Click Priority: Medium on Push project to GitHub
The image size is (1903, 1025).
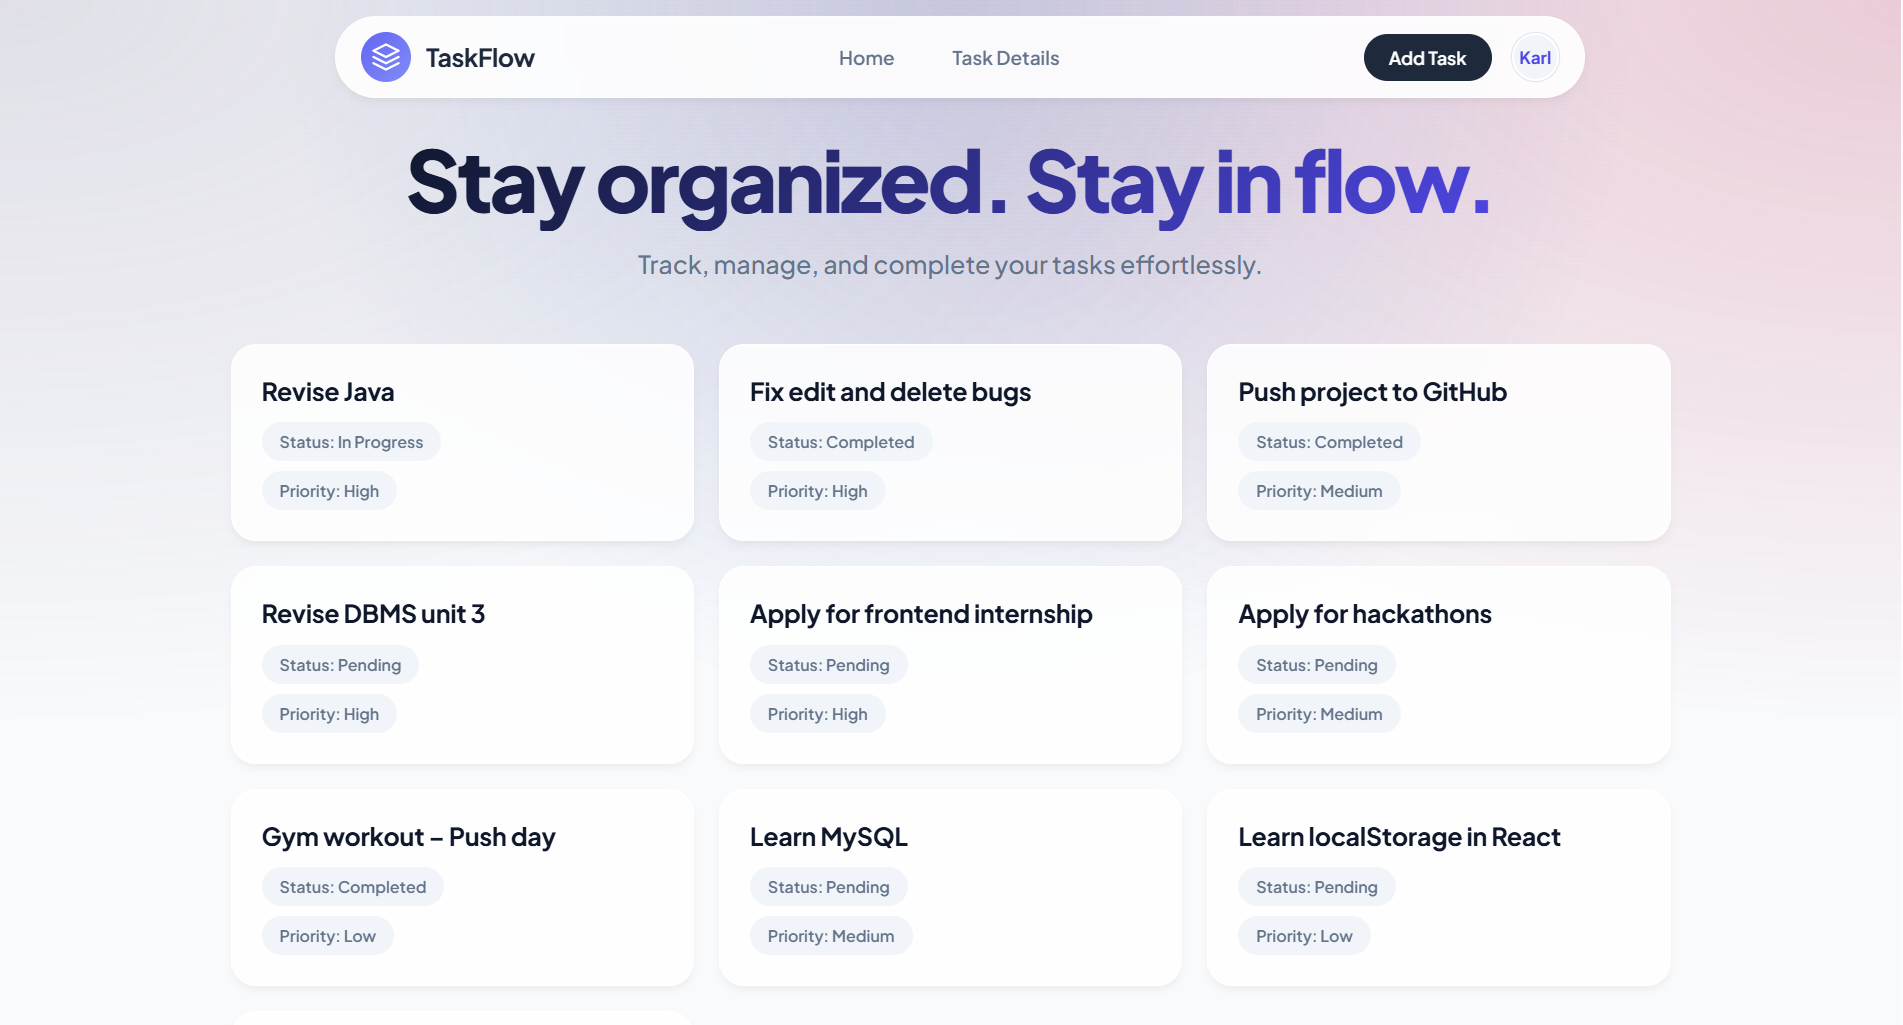pos(1319,491)
